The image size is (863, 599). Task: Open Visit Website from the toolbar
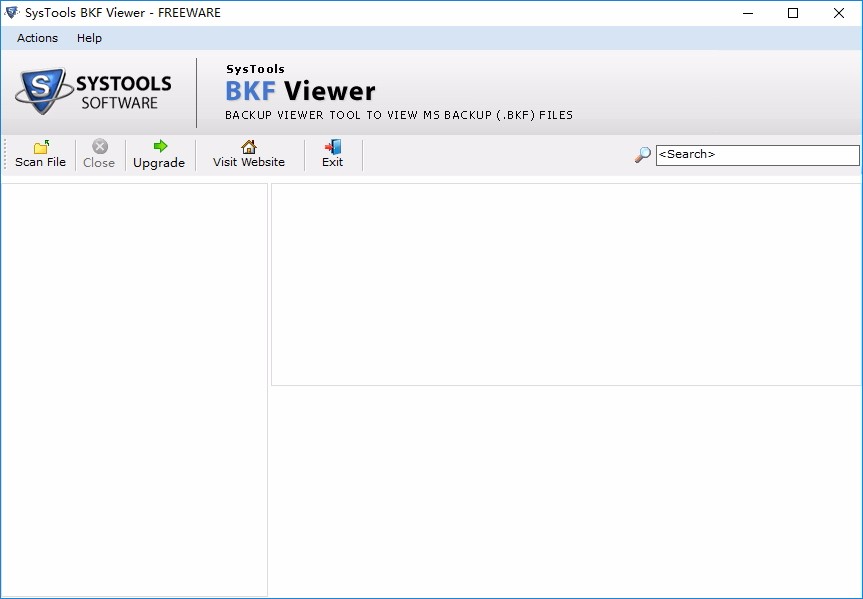tap(249, 154)
